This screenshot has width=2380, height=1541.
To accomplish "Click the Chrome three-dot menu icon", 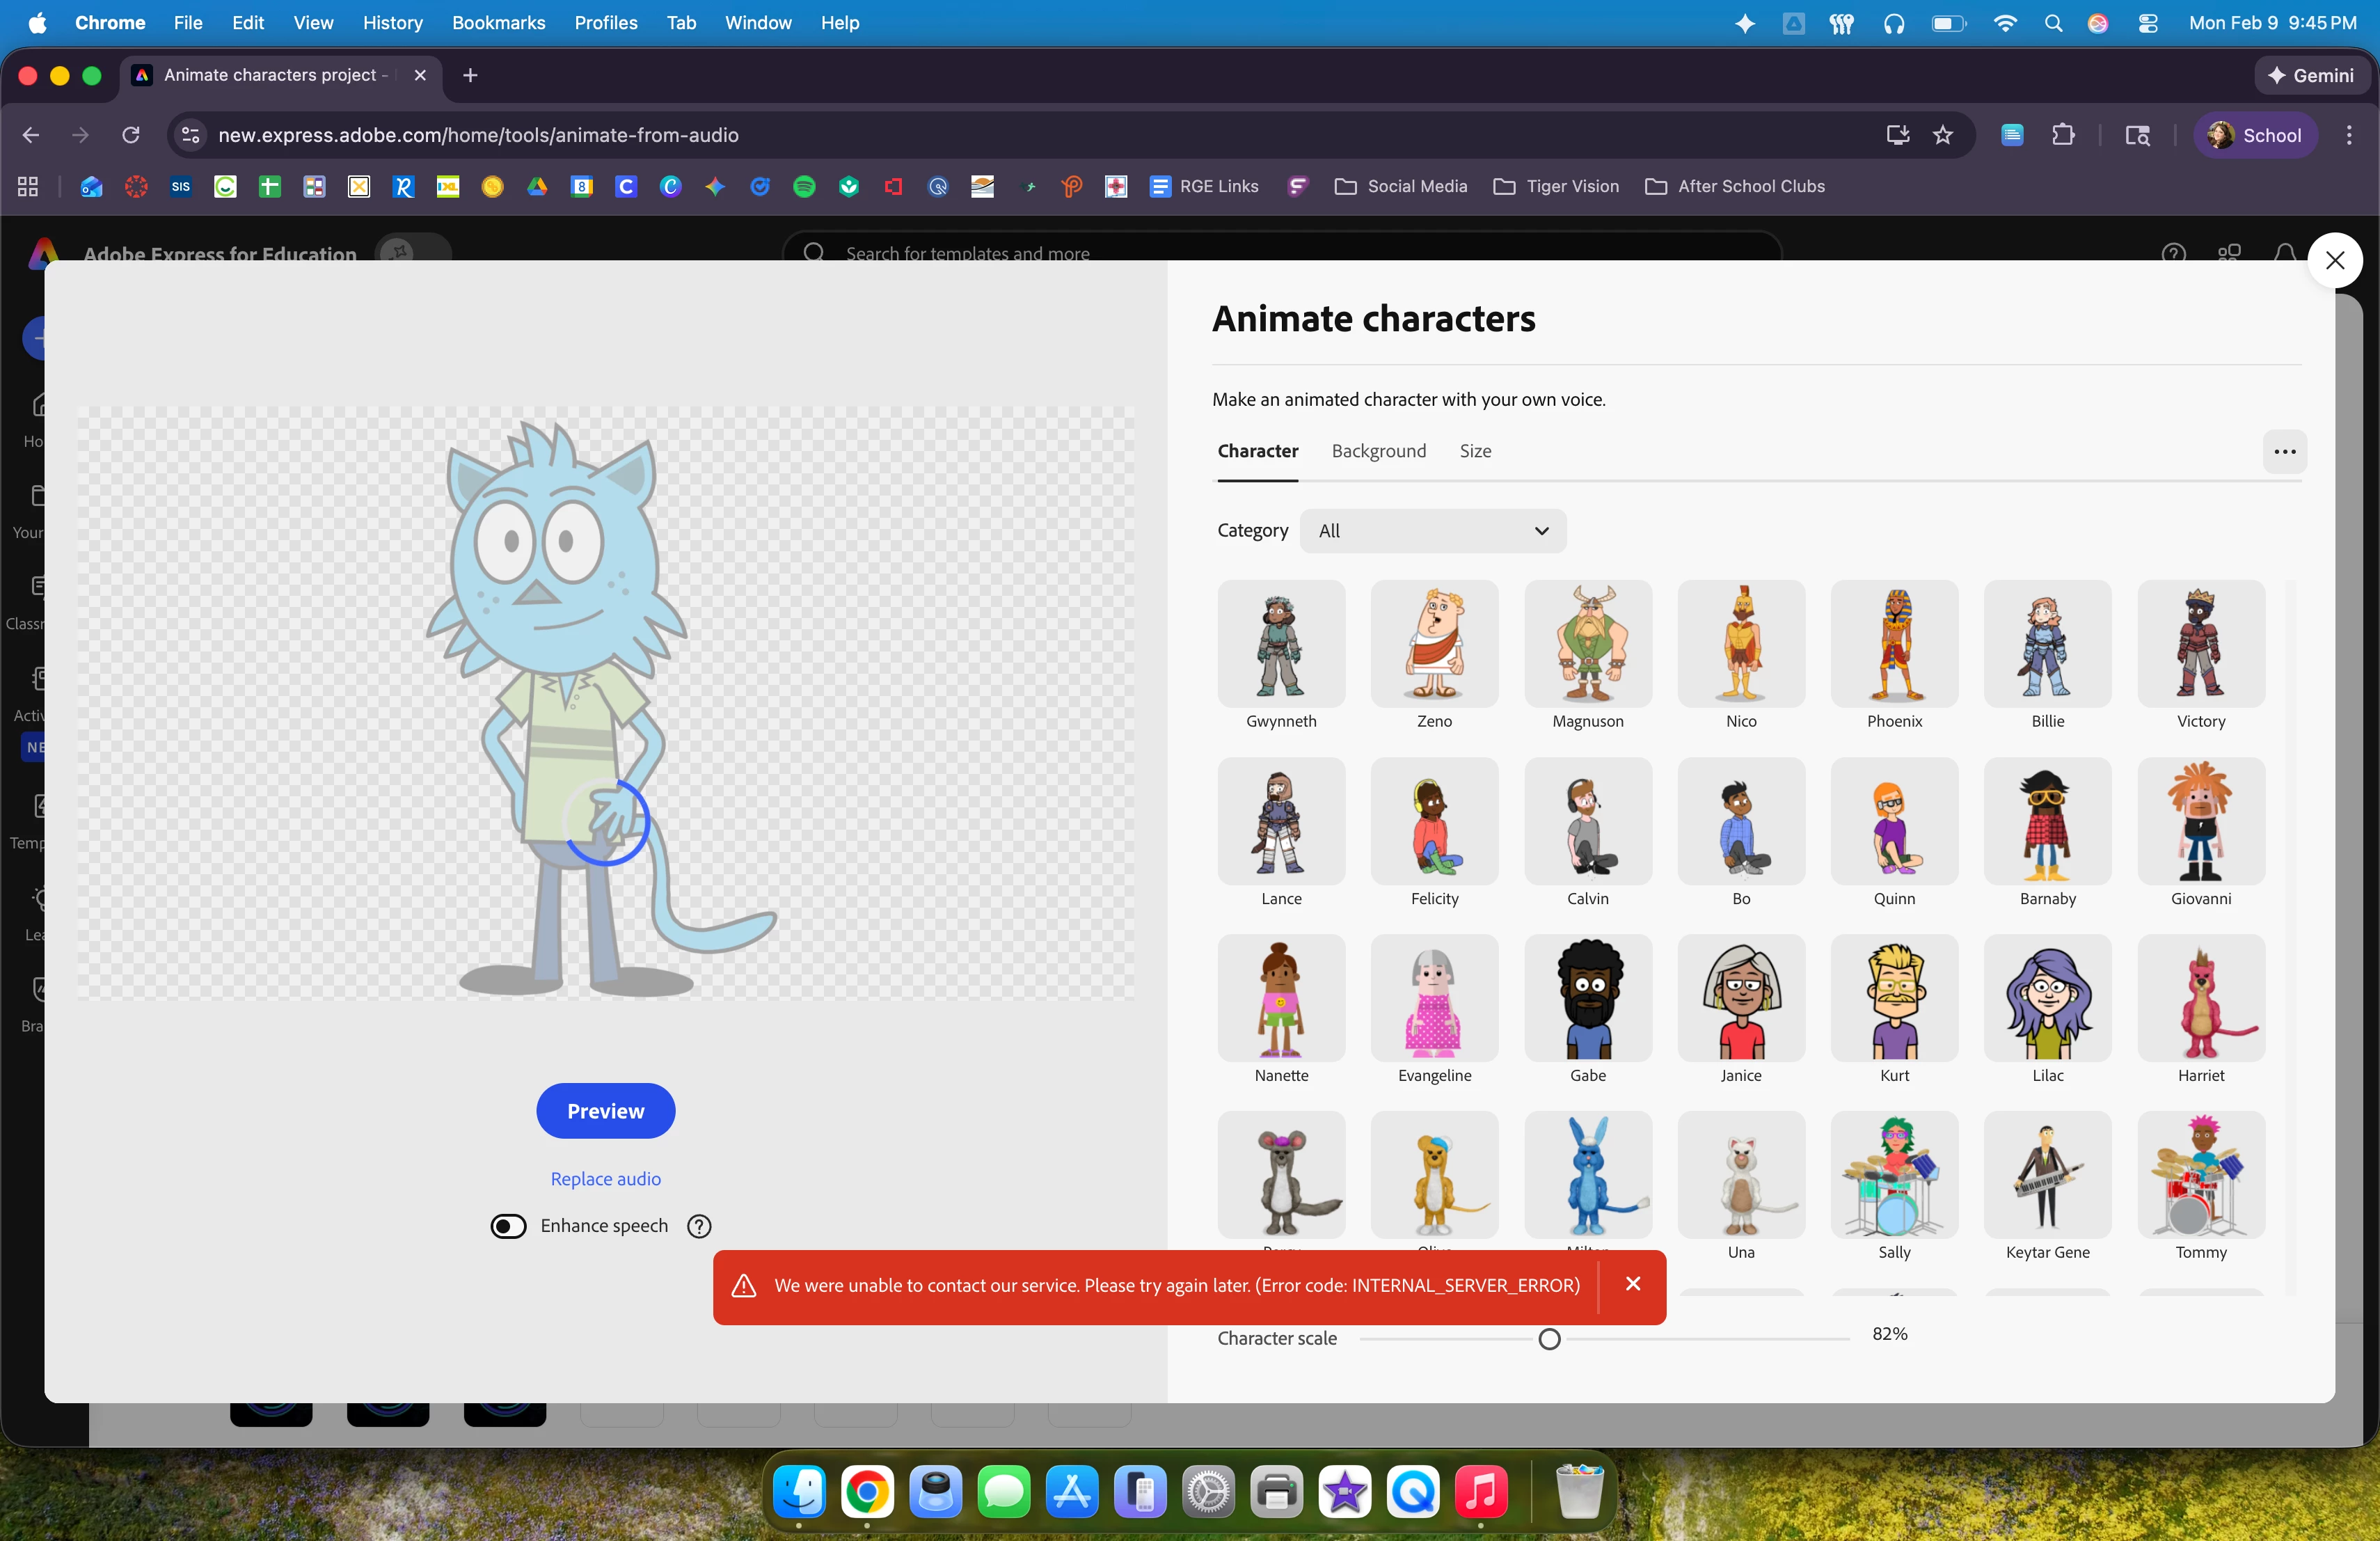I will point(2349,135).
